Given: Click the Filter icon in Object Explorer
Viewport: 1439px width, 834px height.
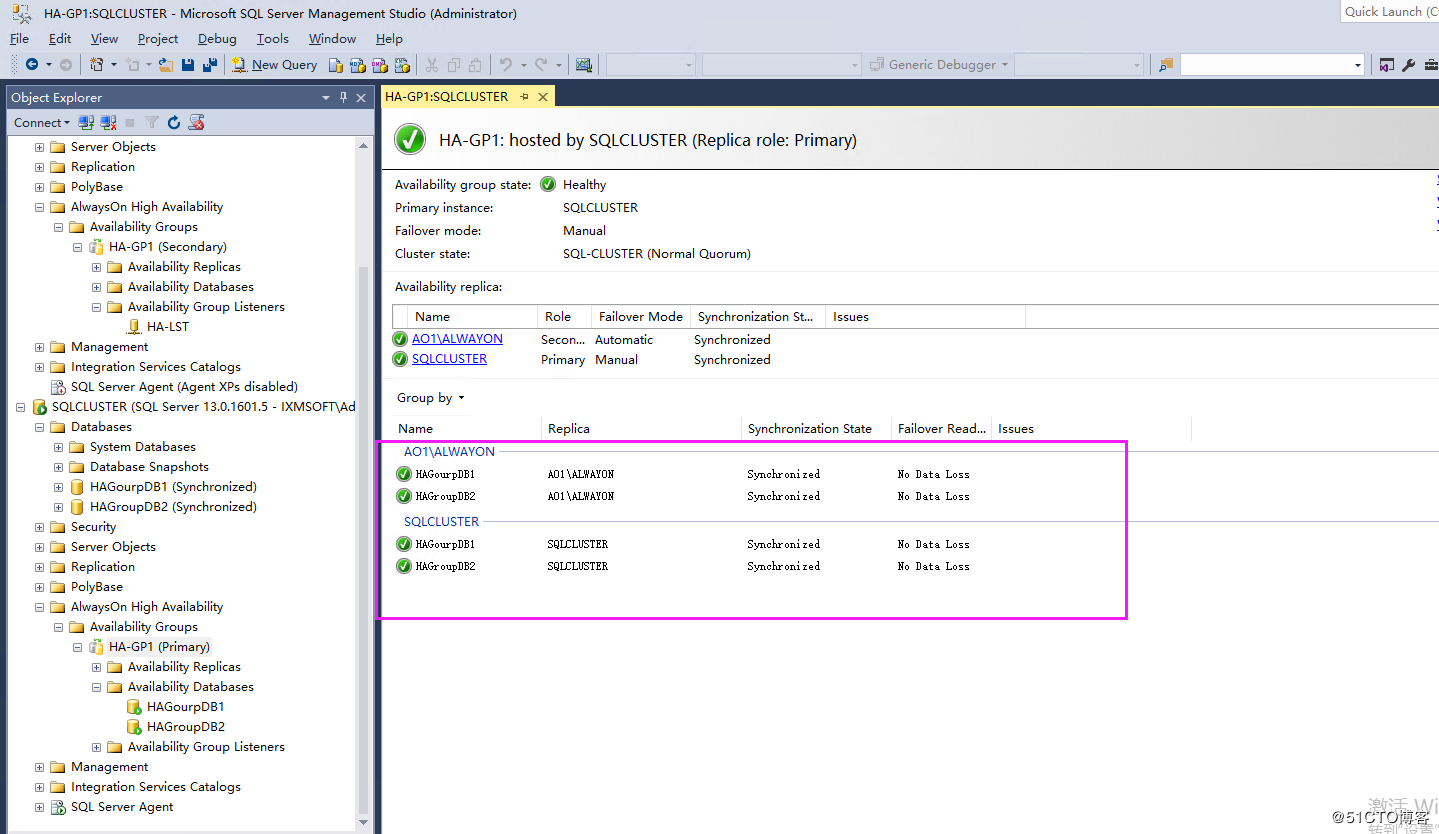Looking at the screenshot, I should tap(151, 122).
